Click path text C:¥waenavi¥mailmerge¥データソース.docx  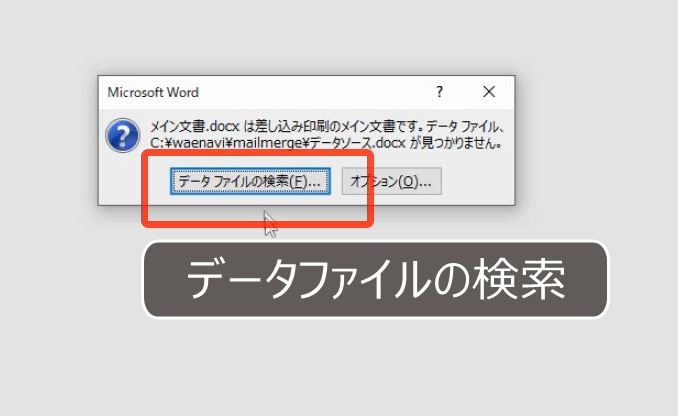[277, 142]
